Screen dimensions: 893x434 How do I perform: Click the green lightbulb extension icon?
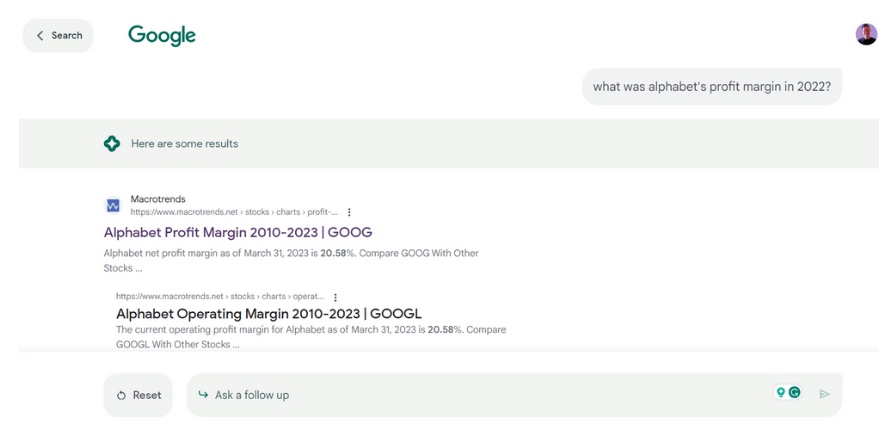(780, 393)
